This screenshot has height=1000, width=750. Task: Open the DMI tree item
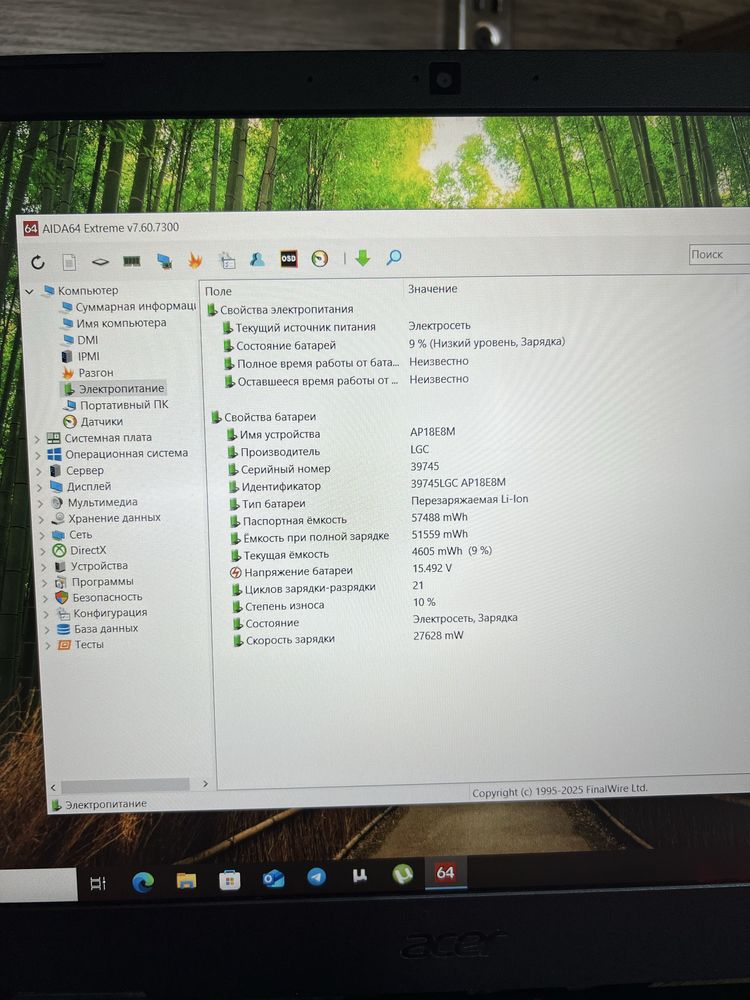point(80,340)
